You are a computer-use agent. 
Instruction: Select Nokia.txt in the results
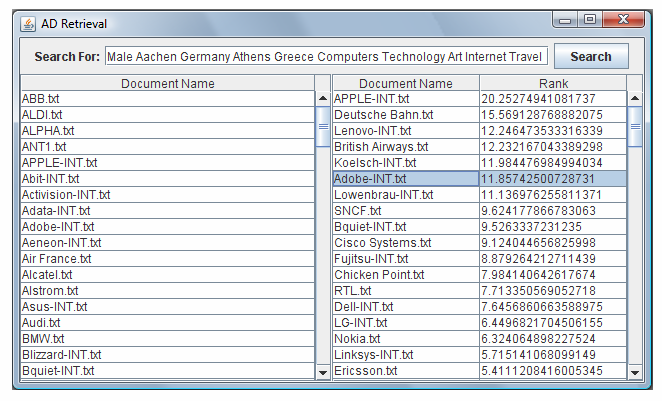click(x=406, y=339)
